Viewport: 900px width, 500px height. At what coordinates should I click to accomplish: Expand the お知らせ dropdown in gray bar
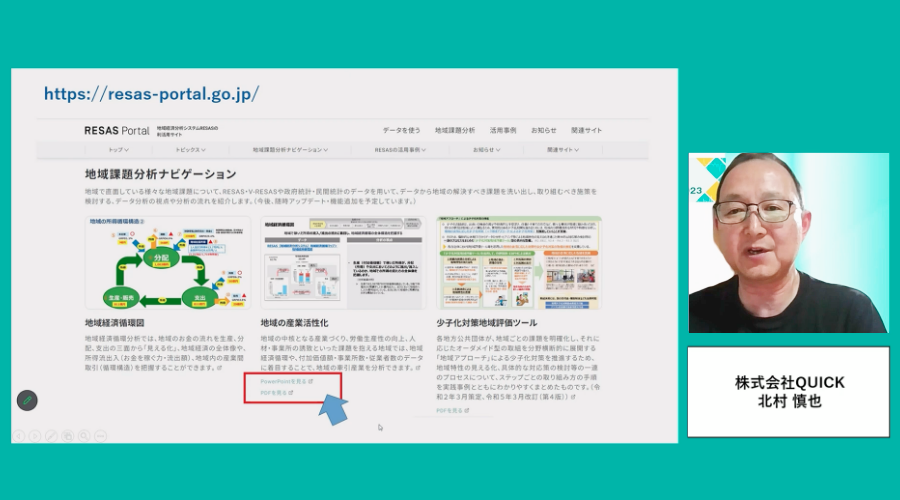pyautogui.click(x=486, y=150)
